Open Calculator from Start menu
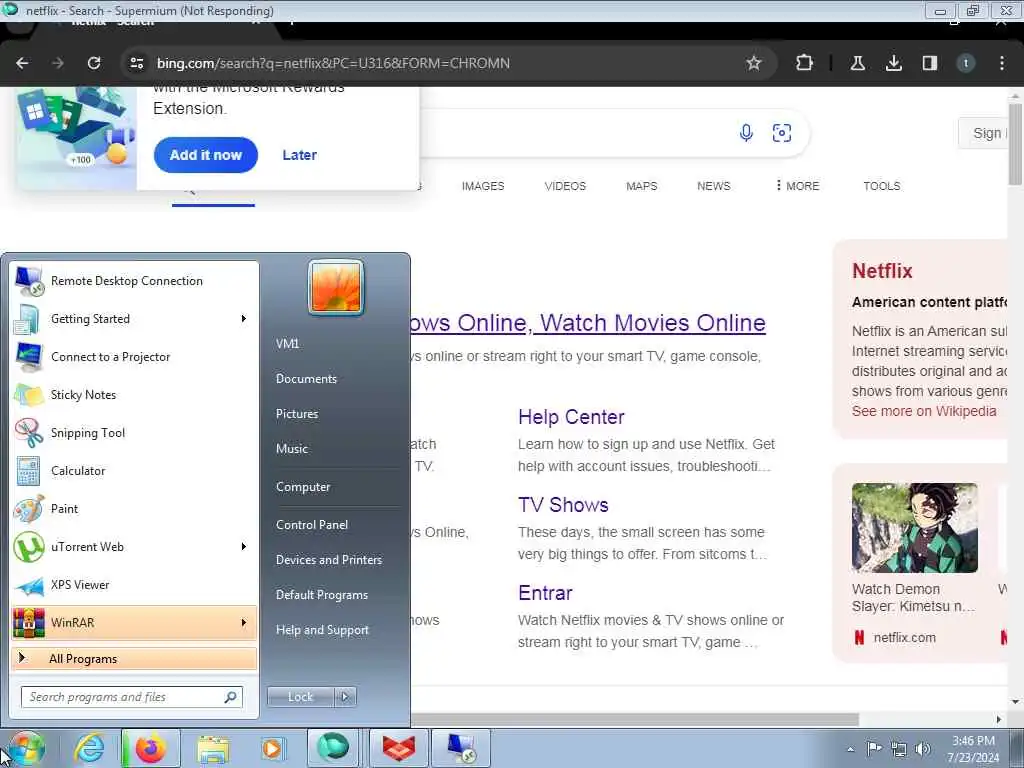The height and width of the screenshot is (768, 1024). click(134, 471)
